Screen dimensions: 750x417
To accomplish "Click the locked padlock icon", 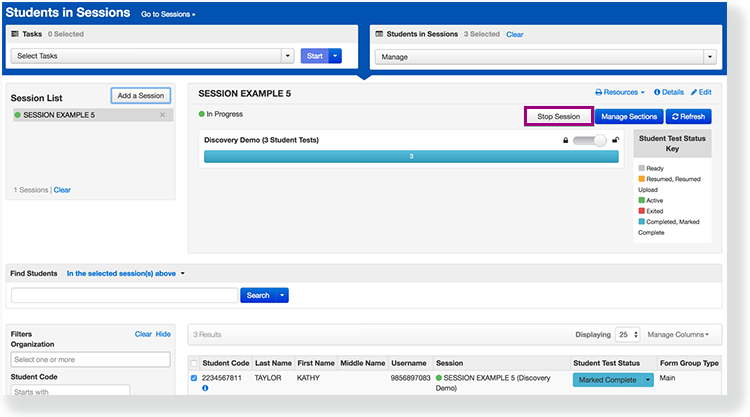I will click(x=565, y=140).
